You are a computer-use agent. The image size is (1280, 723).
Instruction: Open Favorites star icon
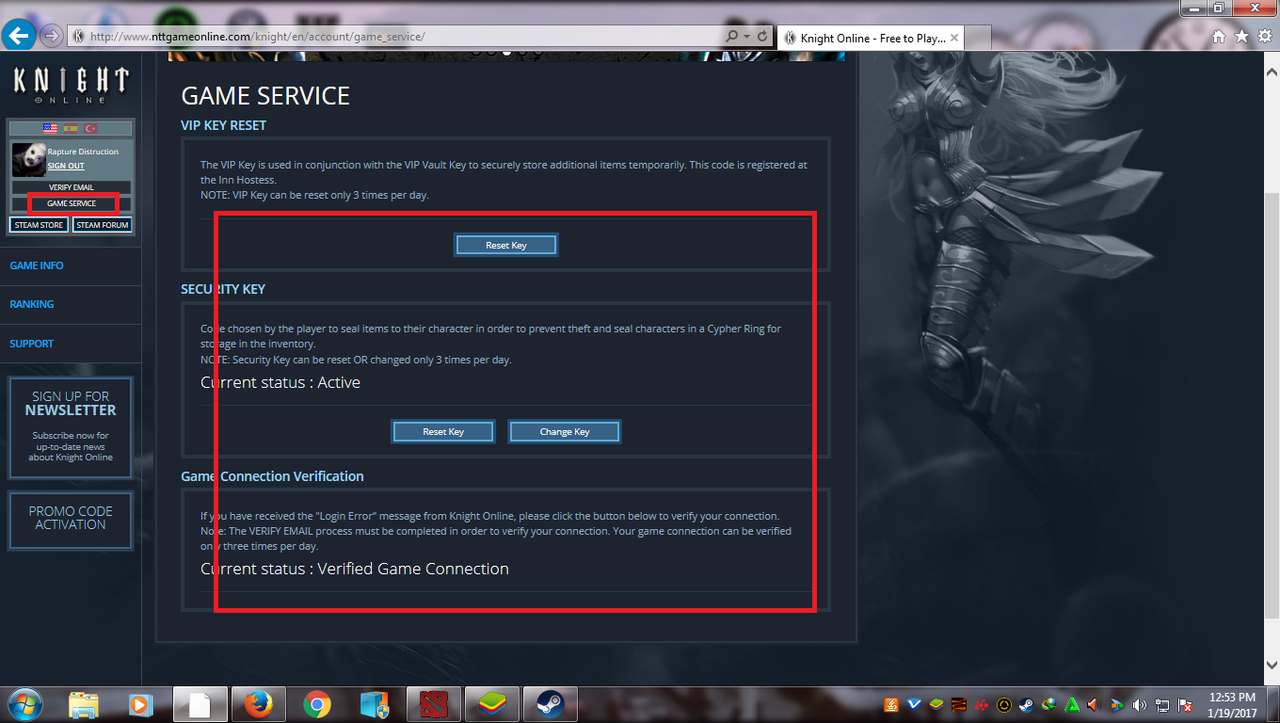point(1241,36)
